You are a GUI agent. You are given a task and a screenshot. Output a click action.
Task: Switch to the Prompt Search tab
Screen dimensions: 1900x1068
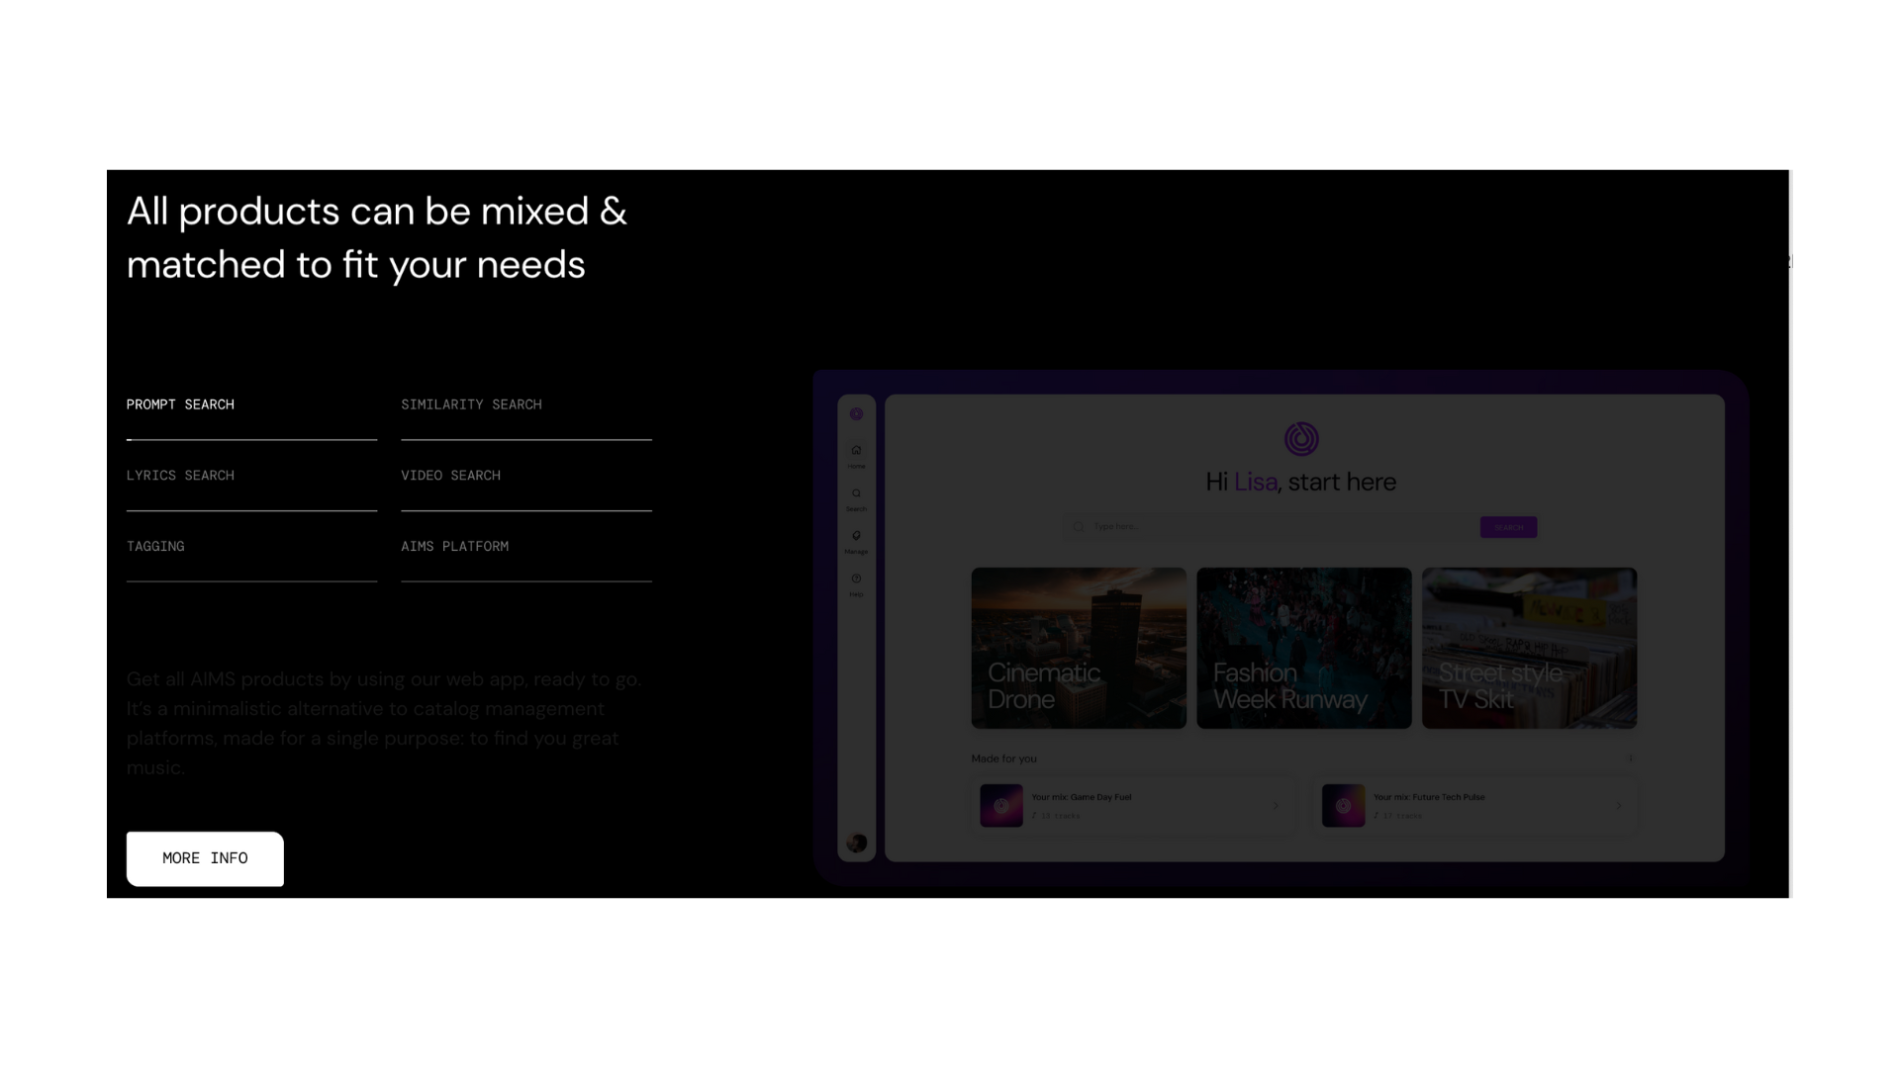click(x=180, y=405)
